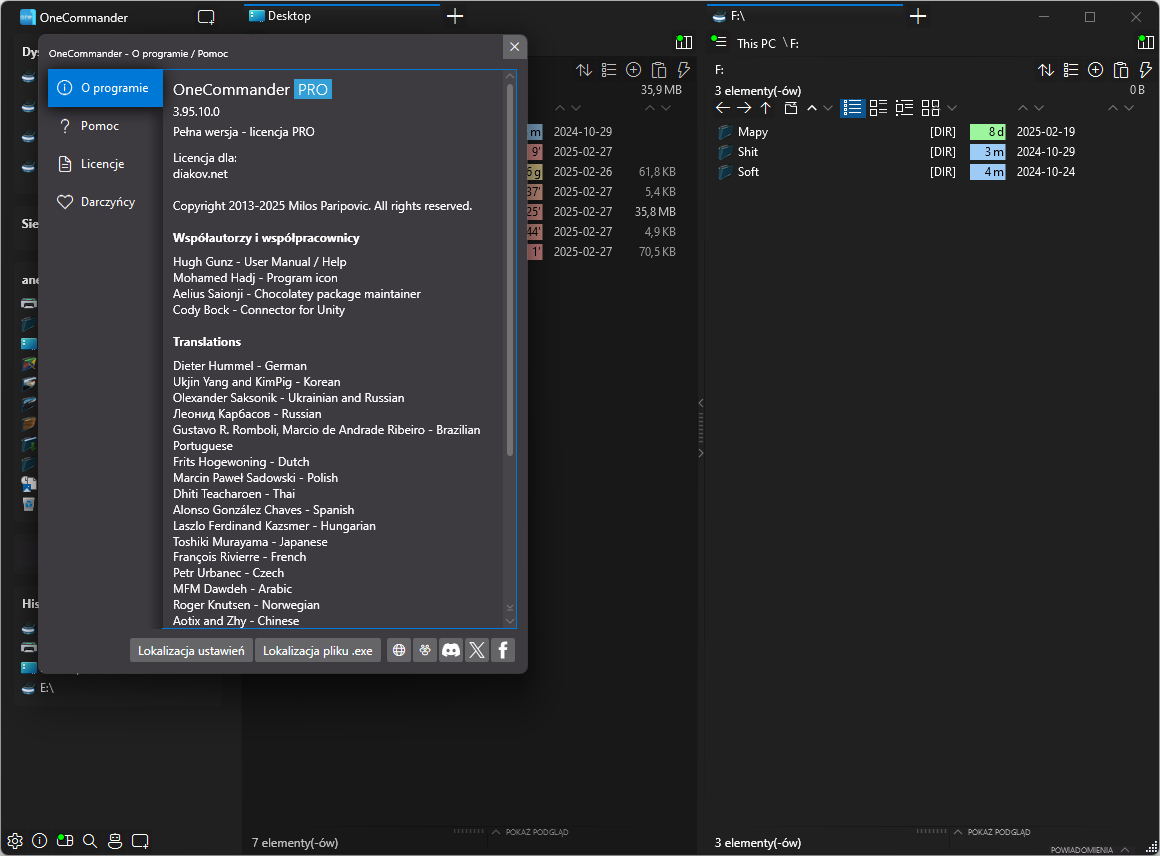The height and width of the screenshot is (856, 1160).
Task: Click the create new (plus circle) icon in F: pane
Action: click(x=1096, y=70)
